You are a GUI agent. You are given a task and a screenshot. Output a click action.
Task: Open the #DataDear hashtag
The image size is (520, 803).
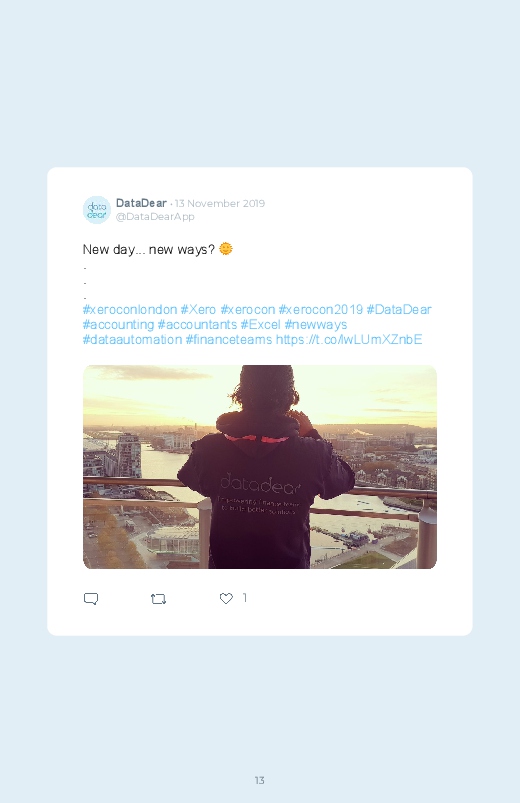tap(399, 310)
